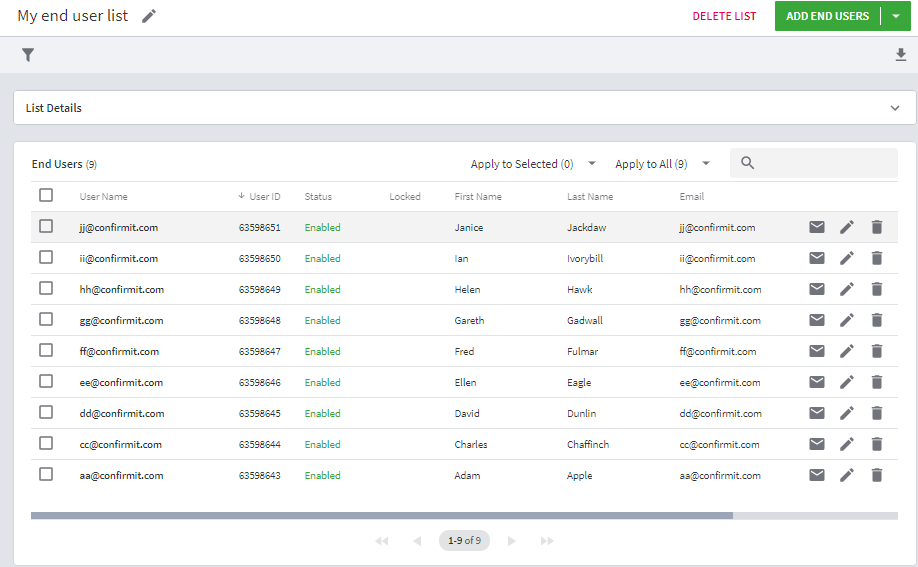
Task: Sort by the Status column header
Action: coord(318,197)
